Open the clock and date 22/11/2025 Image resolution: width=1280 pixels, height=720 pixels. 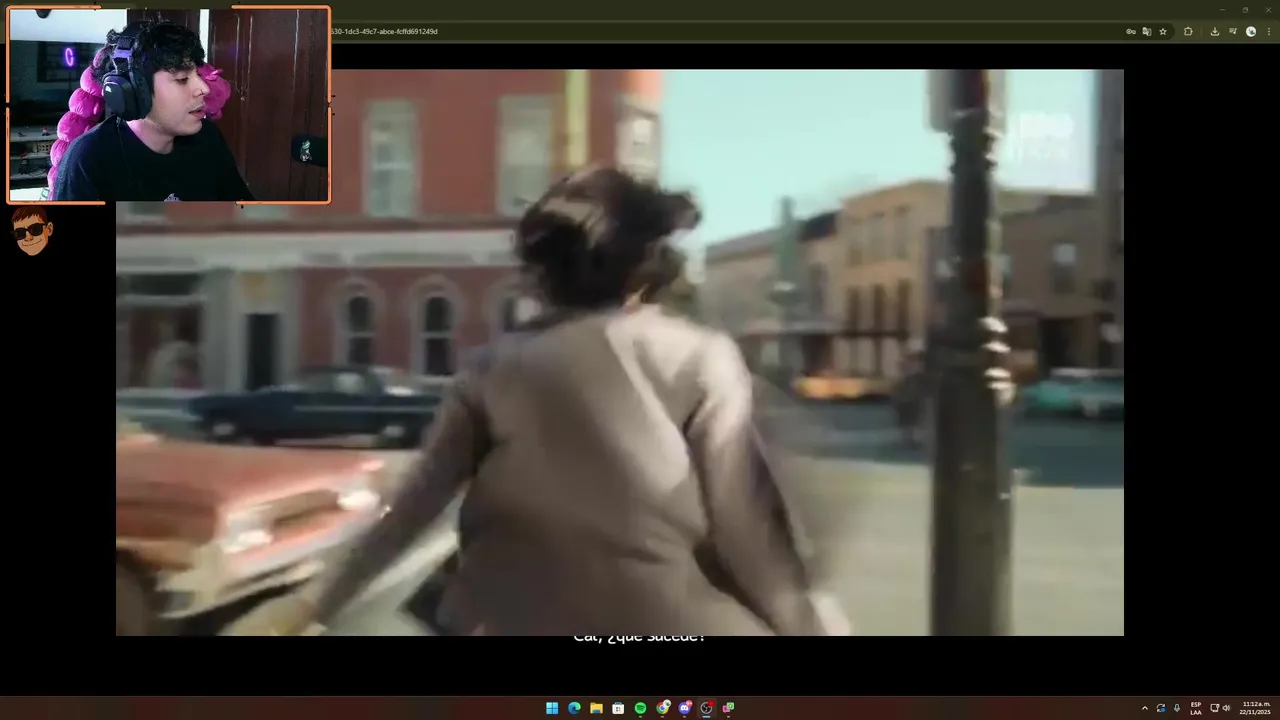pos(1255,708)
